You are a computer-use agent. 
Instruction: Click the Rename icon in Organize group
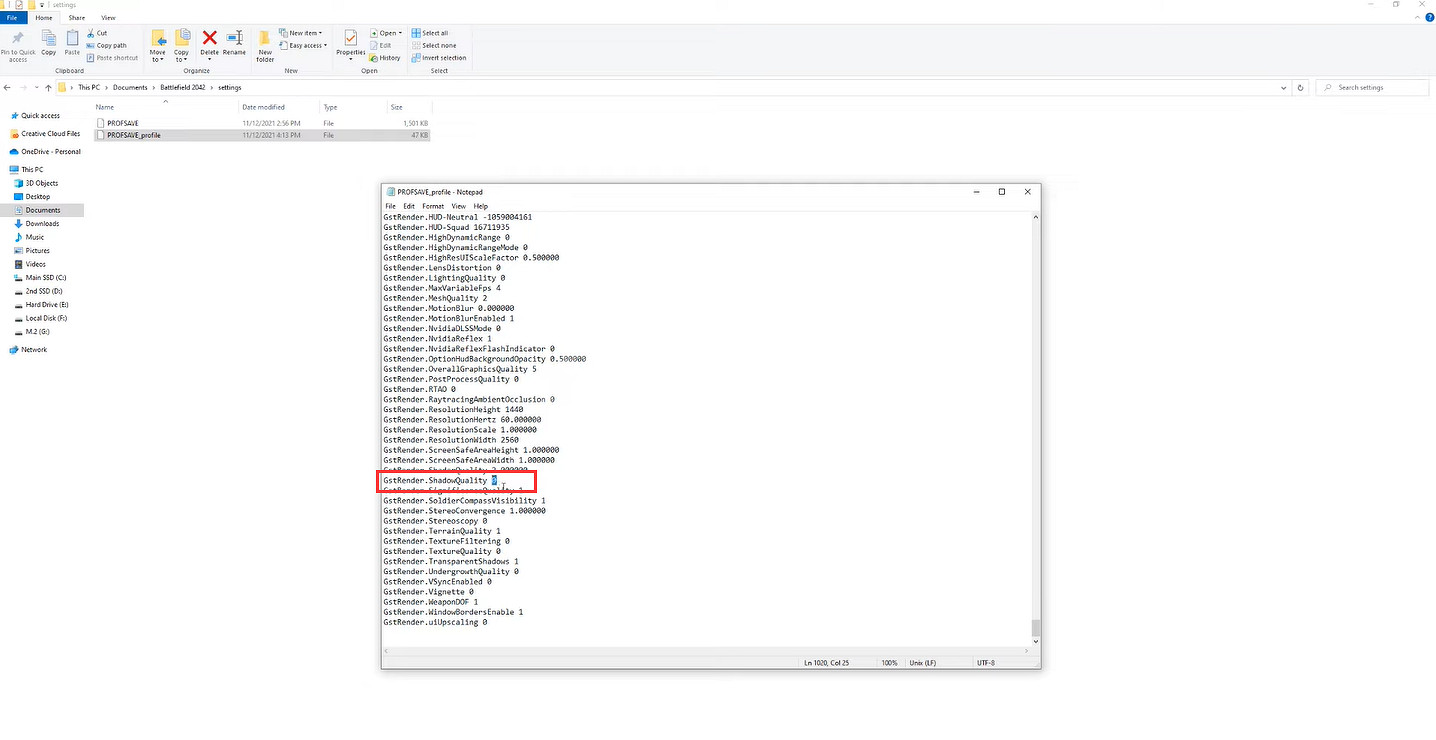(234, 39)
